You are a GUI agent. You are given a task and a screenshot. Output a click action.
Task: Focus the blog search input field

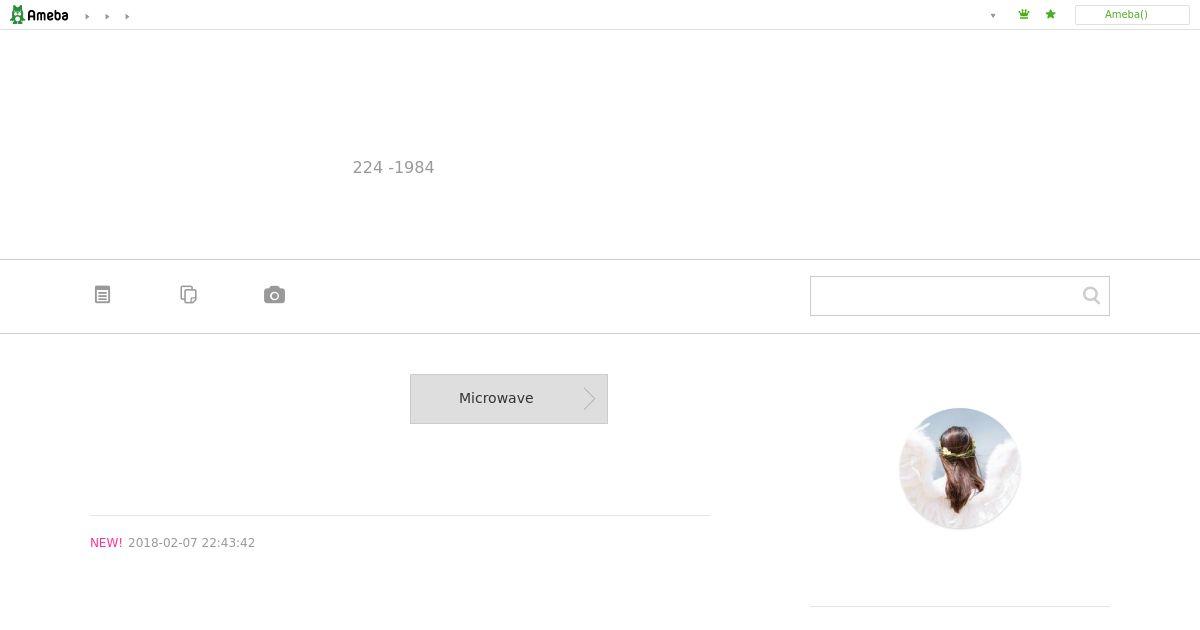(x=945, y=296)
